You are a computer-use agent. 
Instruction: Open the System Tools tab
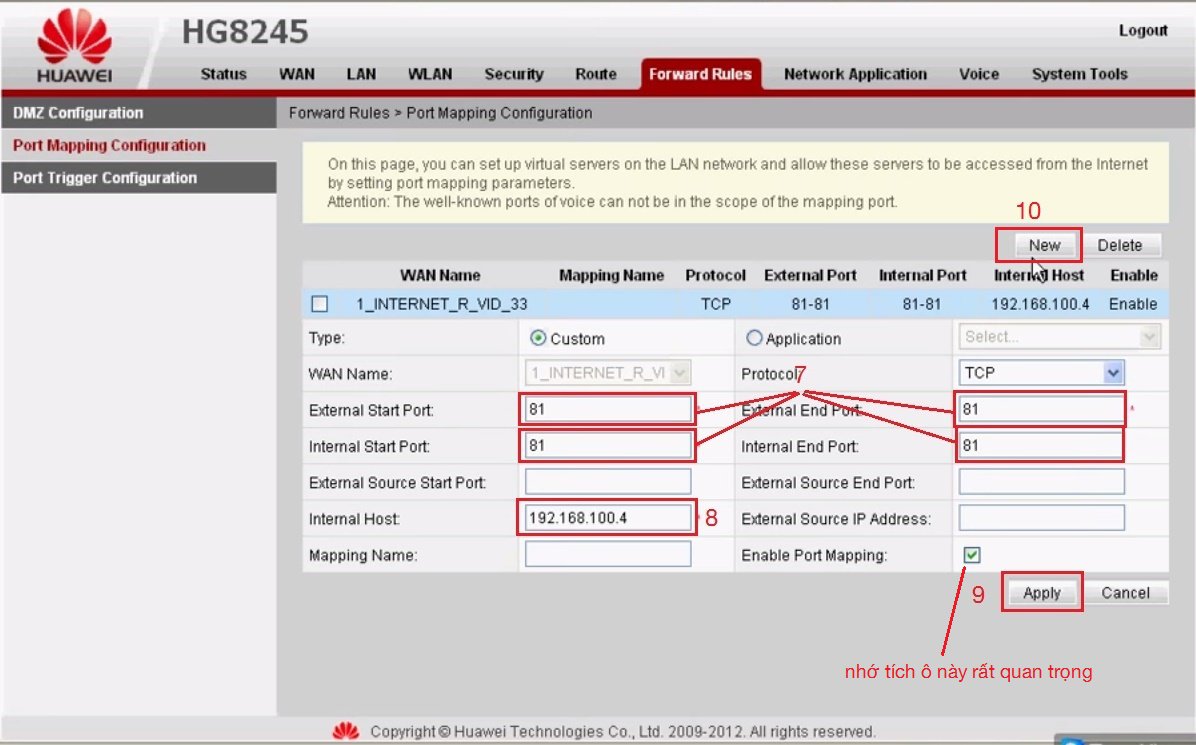coord(1079,74)
